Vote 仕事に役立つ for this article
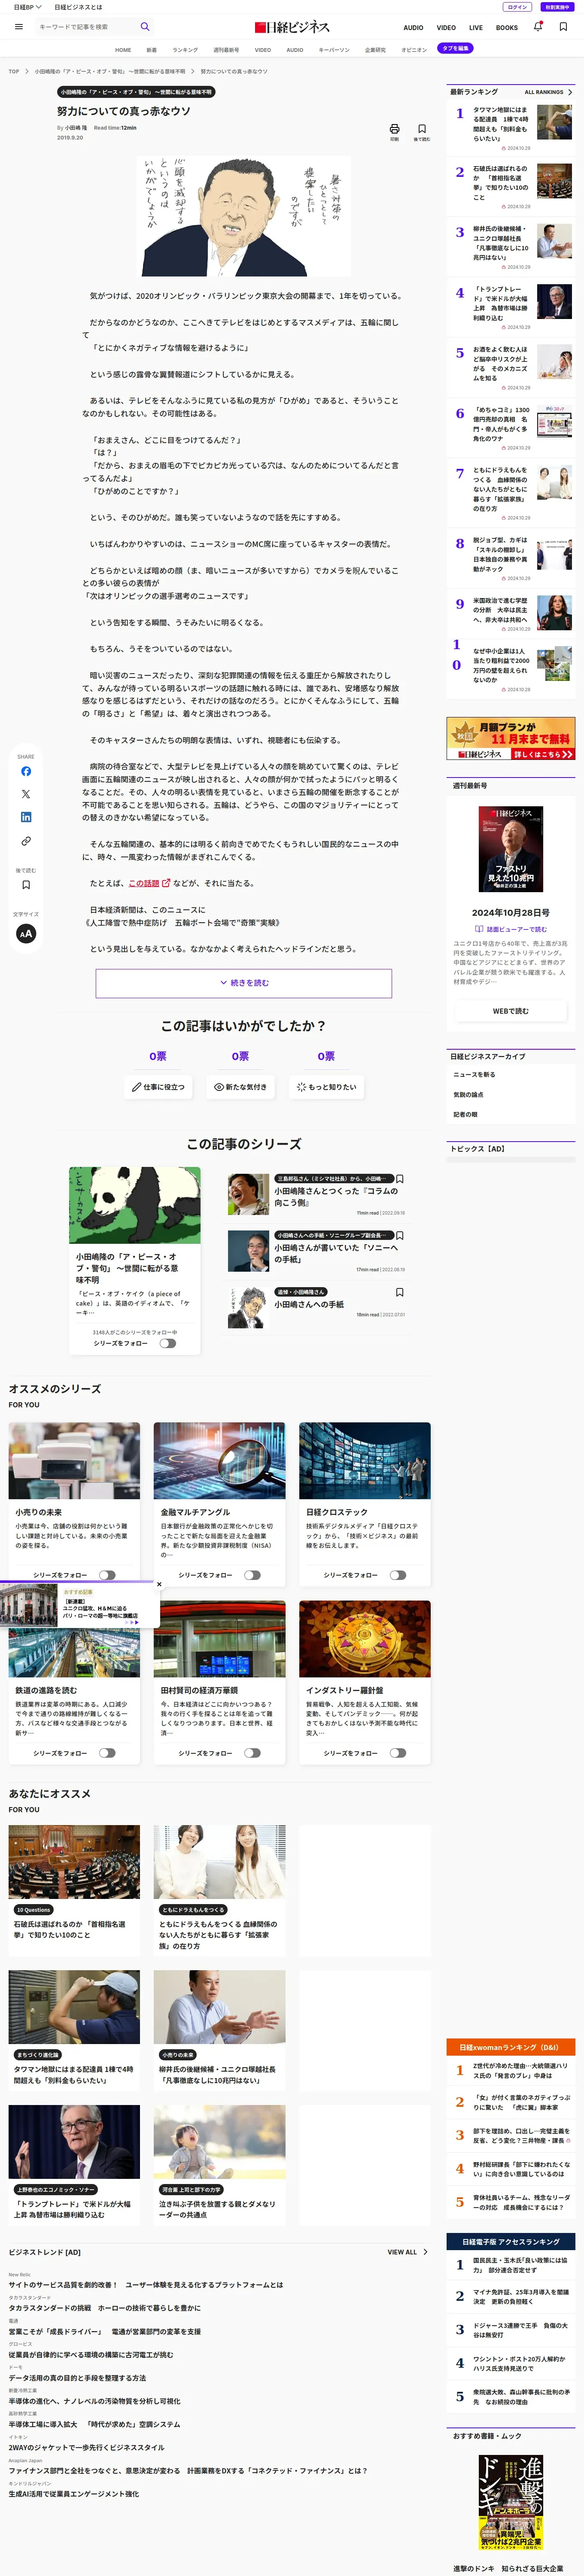Viewport: 584px width, 2576px height. (x=158, y=1087)
